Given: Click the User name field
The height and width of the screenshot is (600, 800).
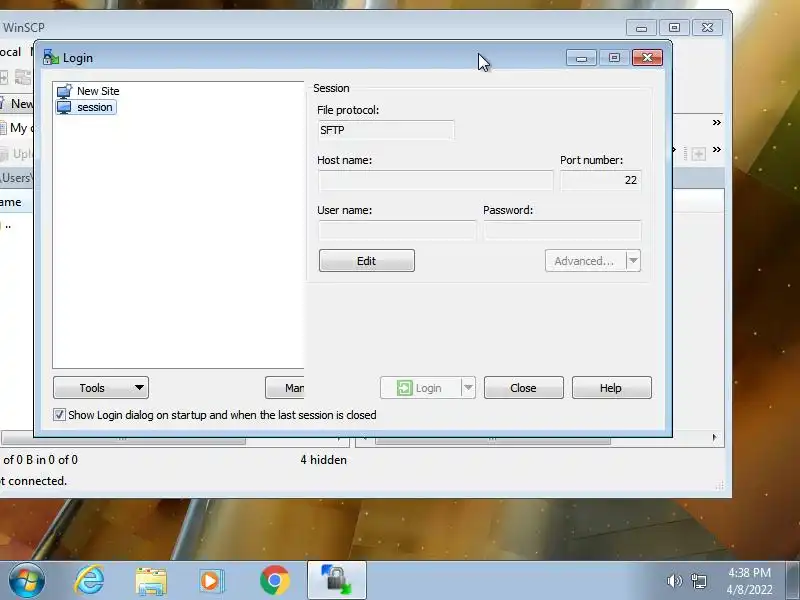Looking at the screenshot, I should [x=397, y=230].
